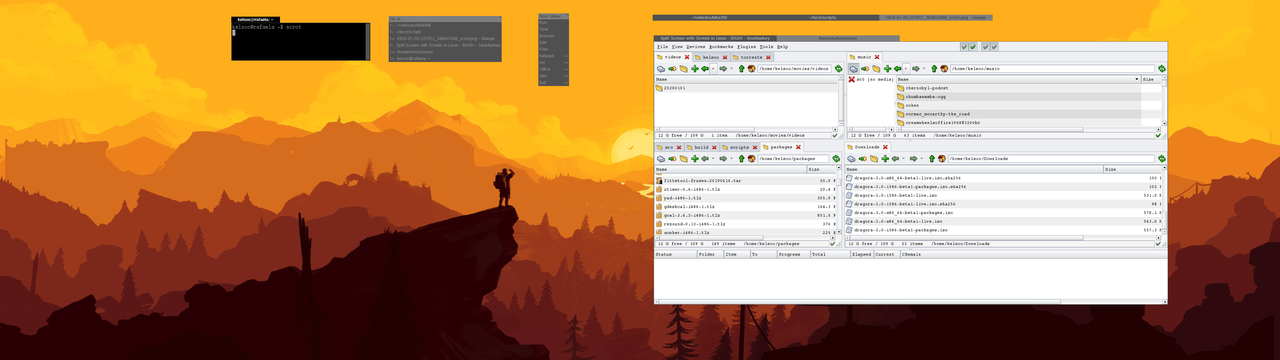Switch to the build tab

[701, 147]
